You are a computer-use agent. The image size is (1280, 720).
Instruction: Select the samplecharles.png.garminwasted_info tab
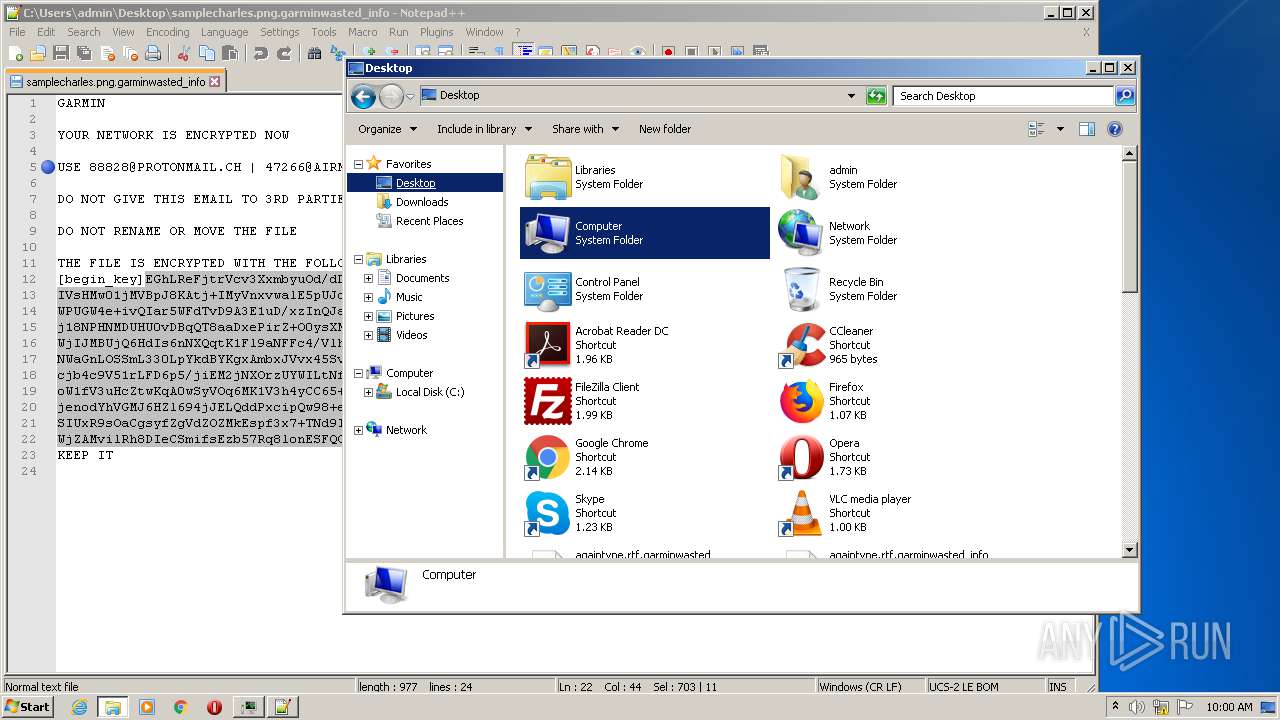pos(115,82)
